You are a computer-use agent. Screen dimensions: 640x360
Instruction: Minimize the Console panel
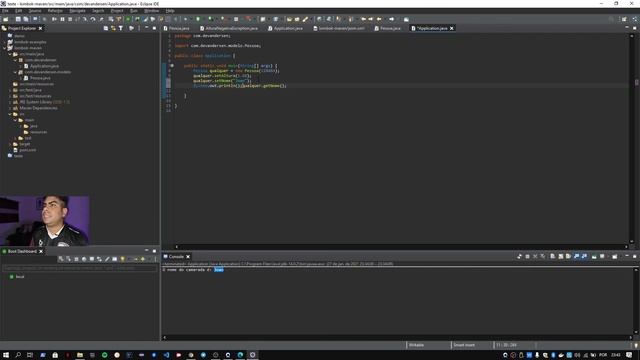click(627, 256)
